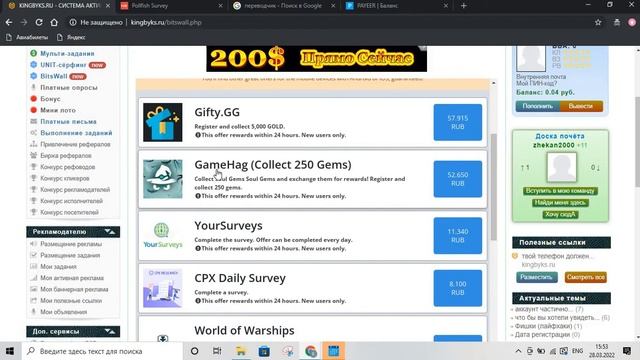The height and width of the screenshot is (360, 640).
Task: Open the Авиабилеты bookmark
Action: click(x=27, y=37)
